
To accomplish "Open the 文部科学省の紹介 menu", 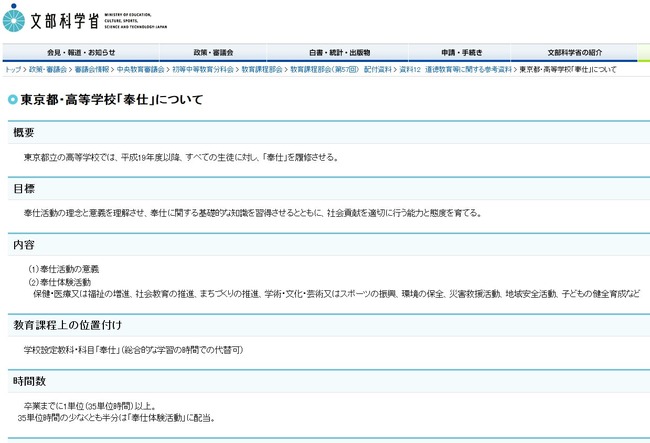I will pos(575,53).
